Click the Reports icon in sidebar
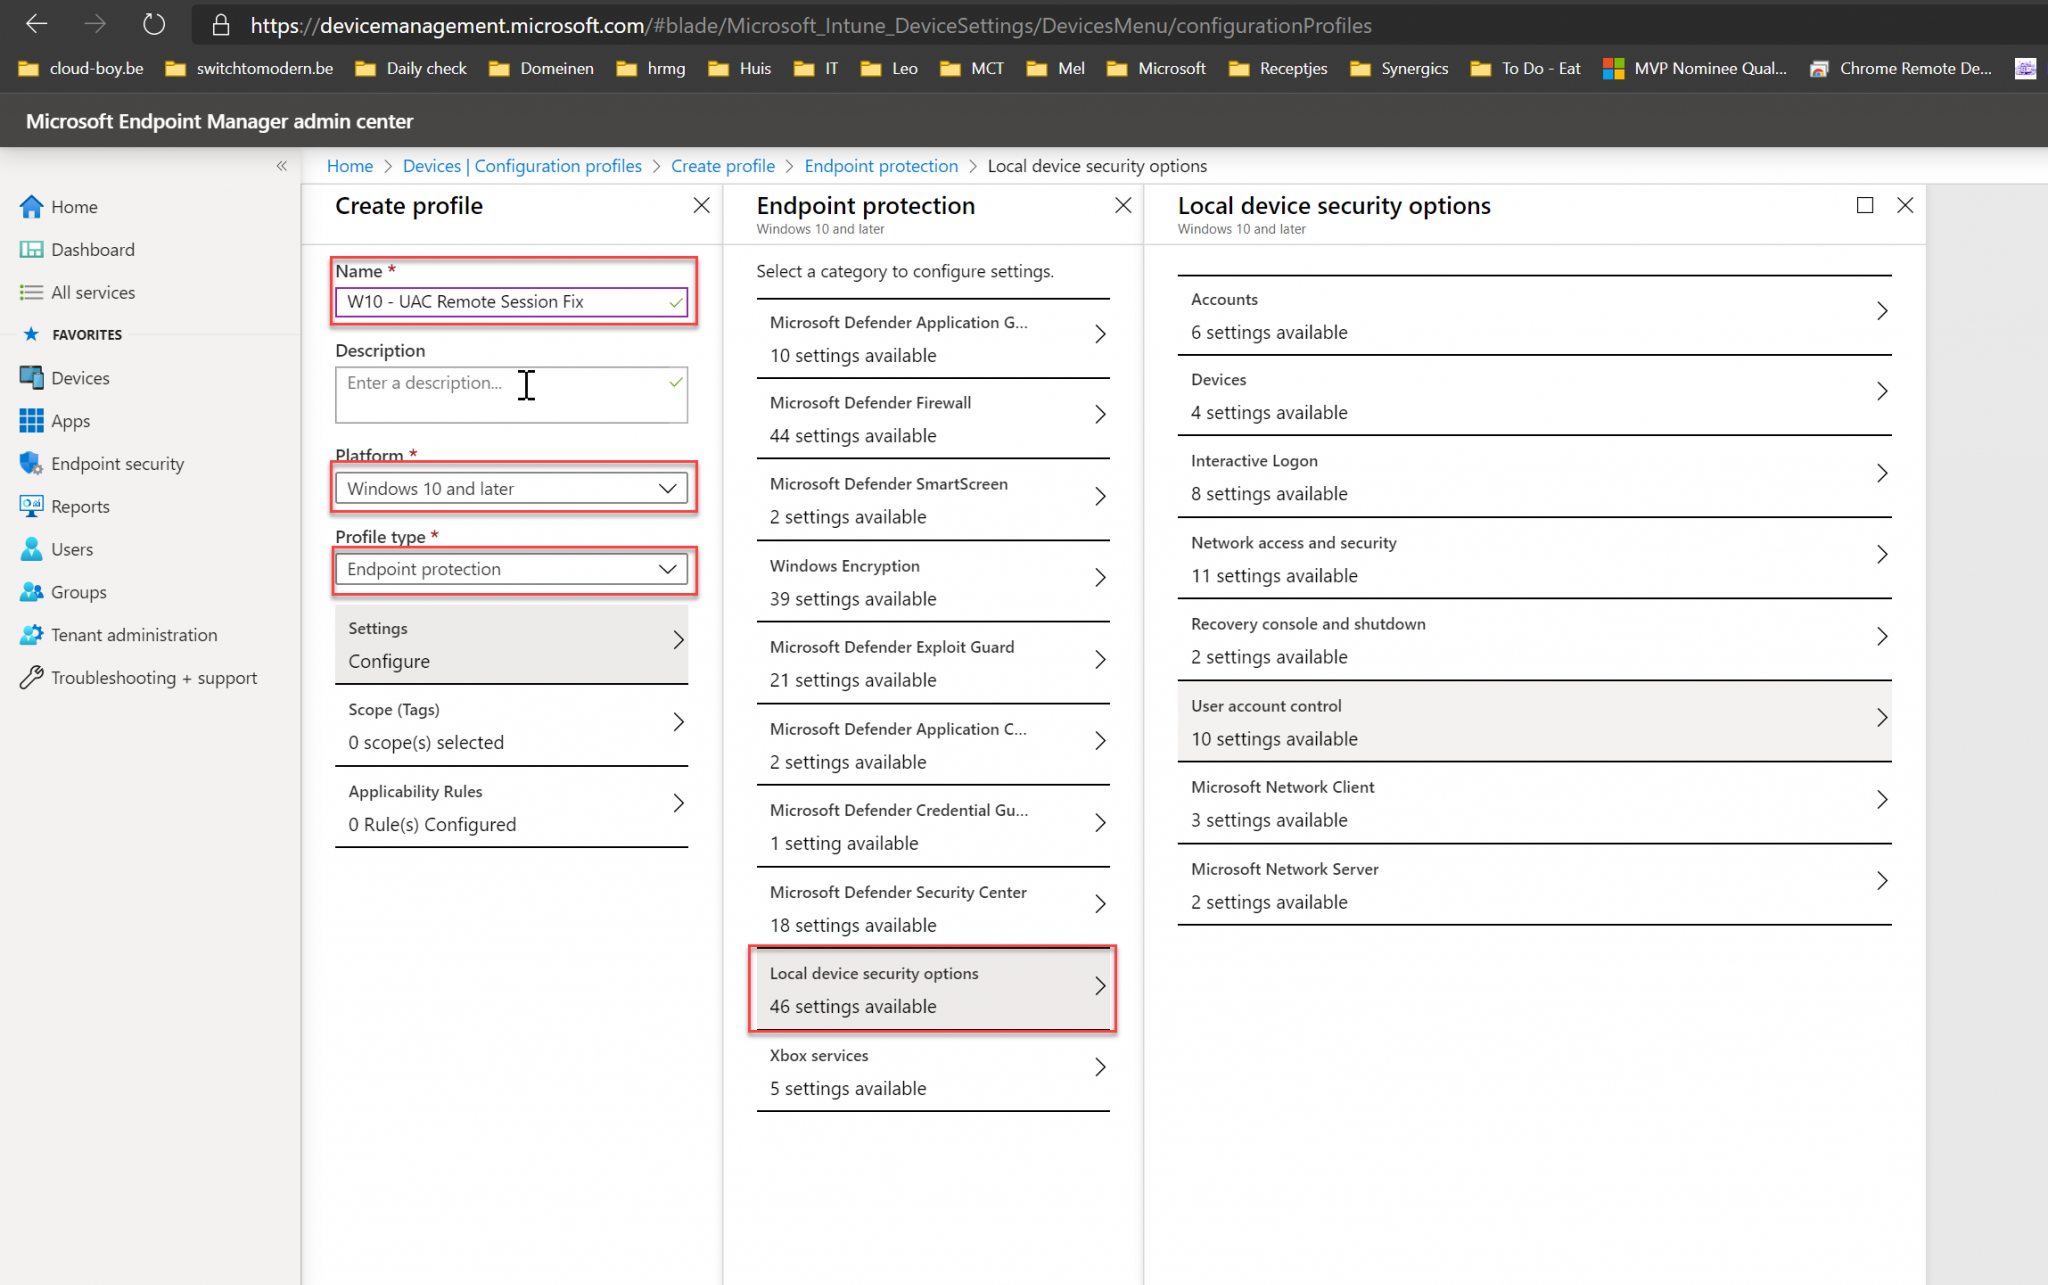This screenshot has width=2048, height=1285. click(x=31, y=506)
